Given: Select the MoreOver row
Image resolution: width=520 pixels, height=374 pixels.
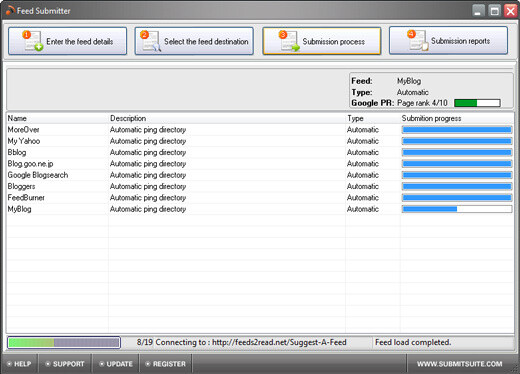Looking at the screenshot, I should 260,130.
